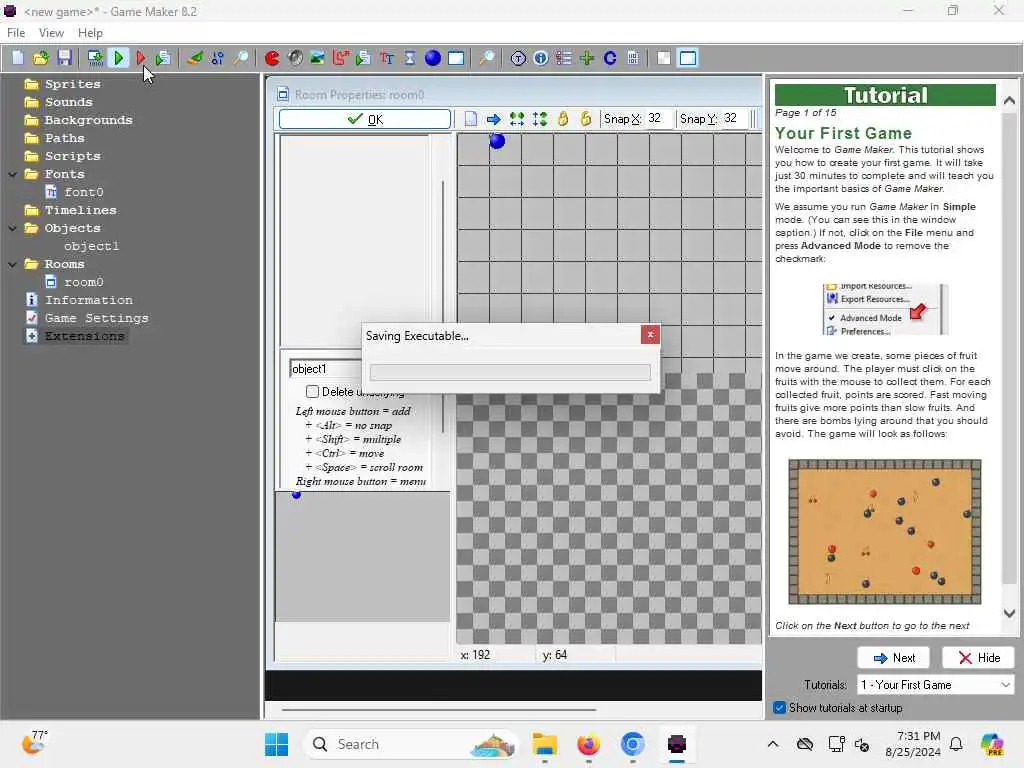
Task: Select font0 in resource tree
Action: (x=83, y=192)
